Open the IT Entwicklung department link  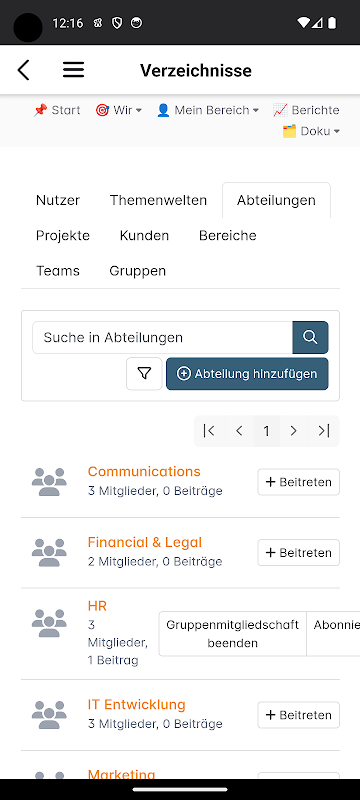click(137, 705)
